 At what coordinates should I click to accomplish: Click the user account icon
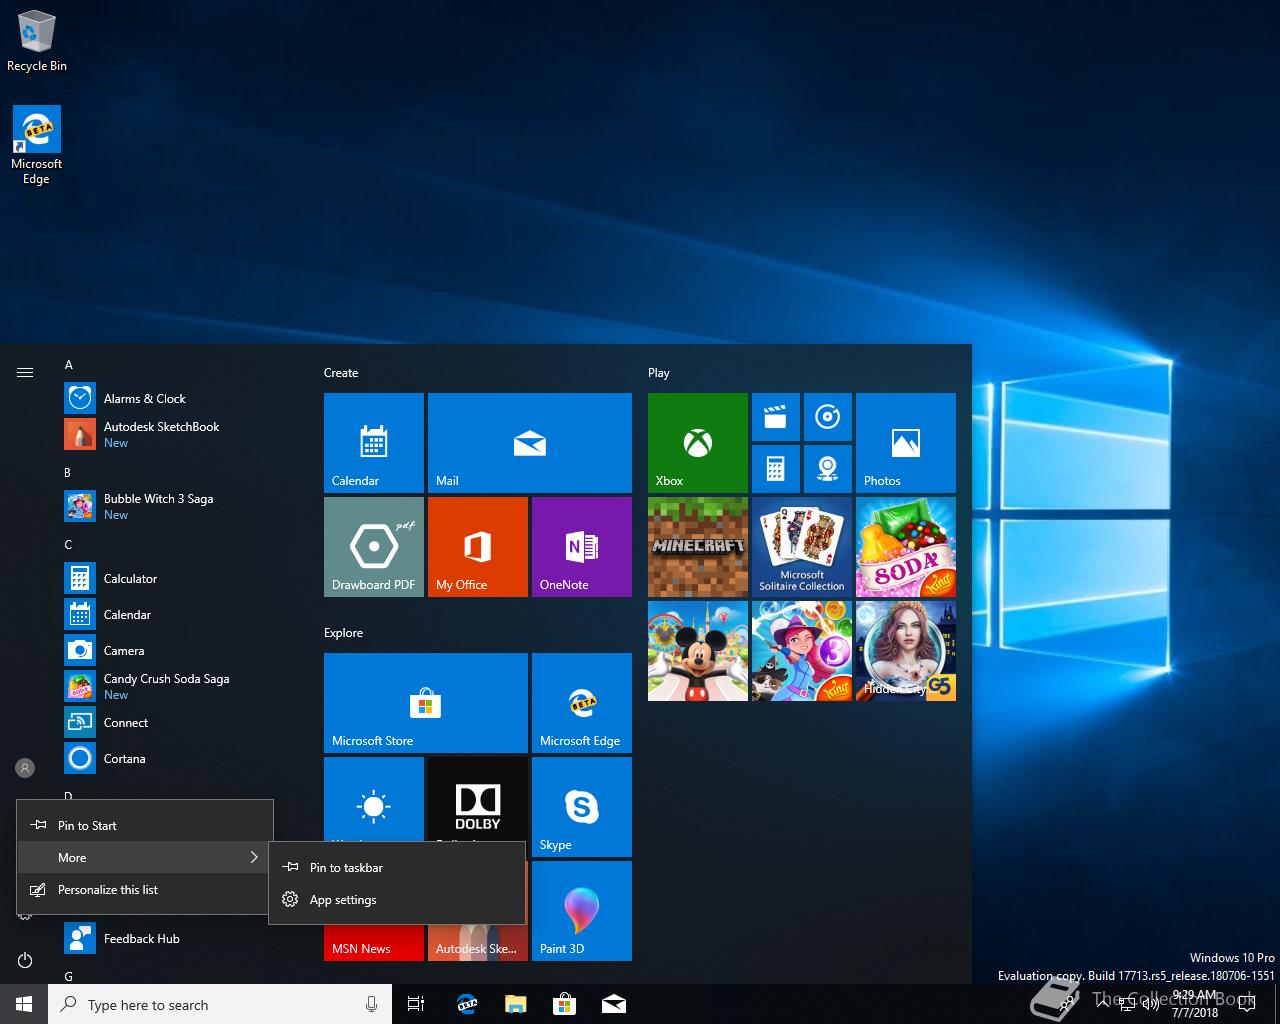click(25, 768)
